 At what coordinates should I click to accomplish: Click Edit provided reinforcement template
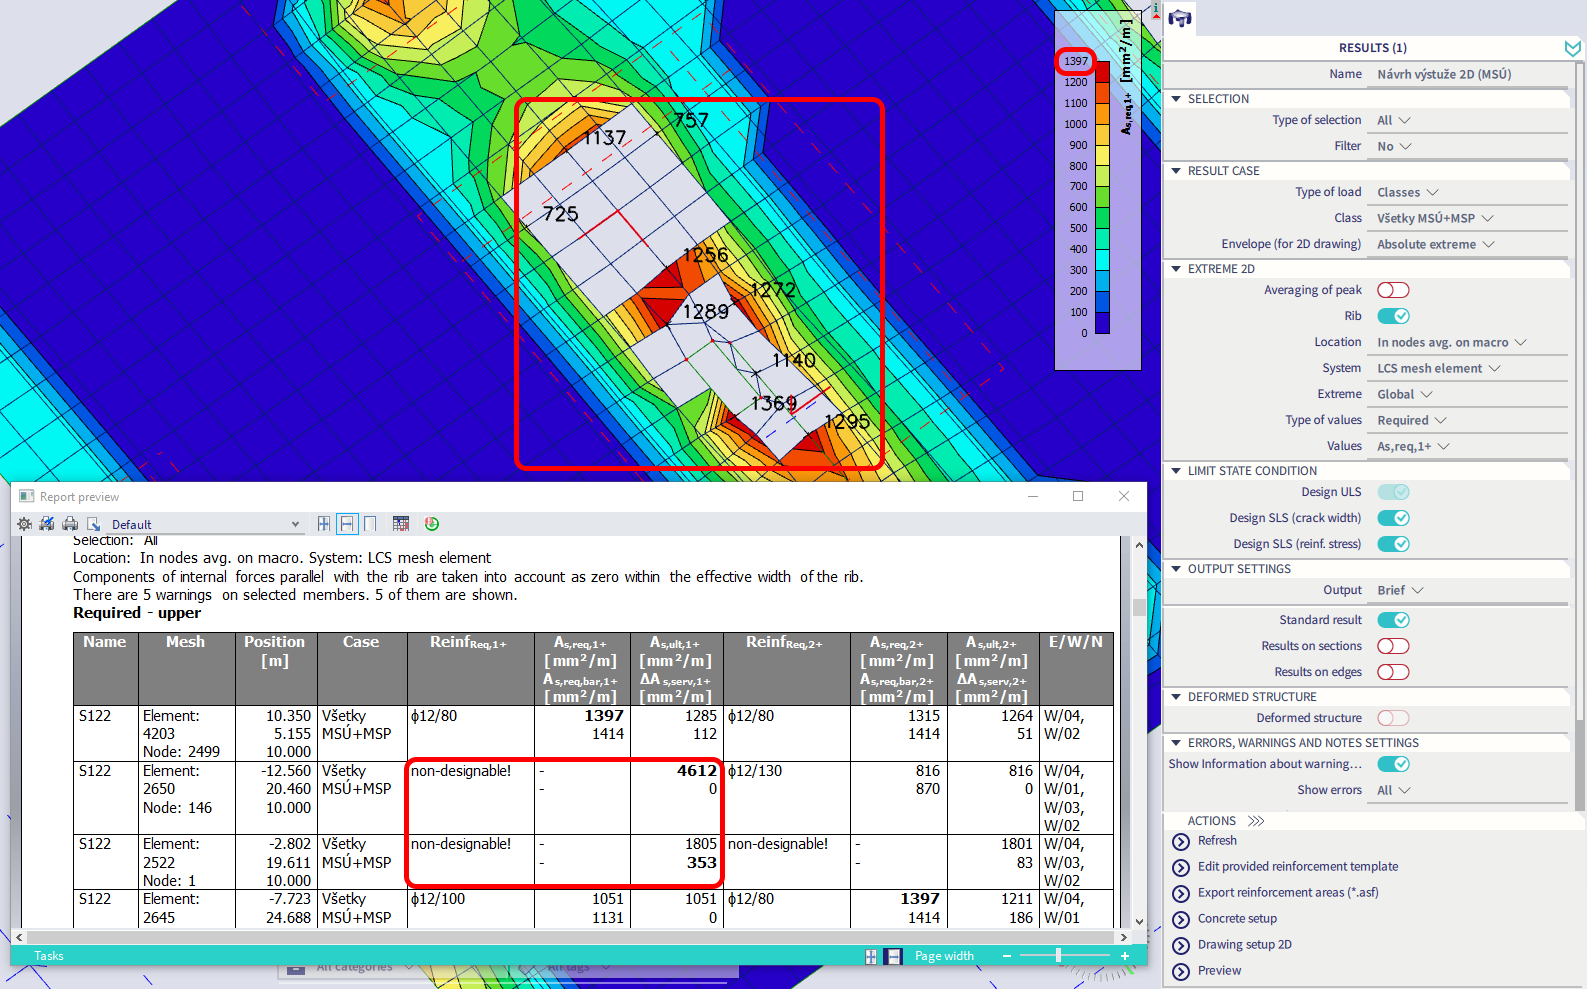1298,867
